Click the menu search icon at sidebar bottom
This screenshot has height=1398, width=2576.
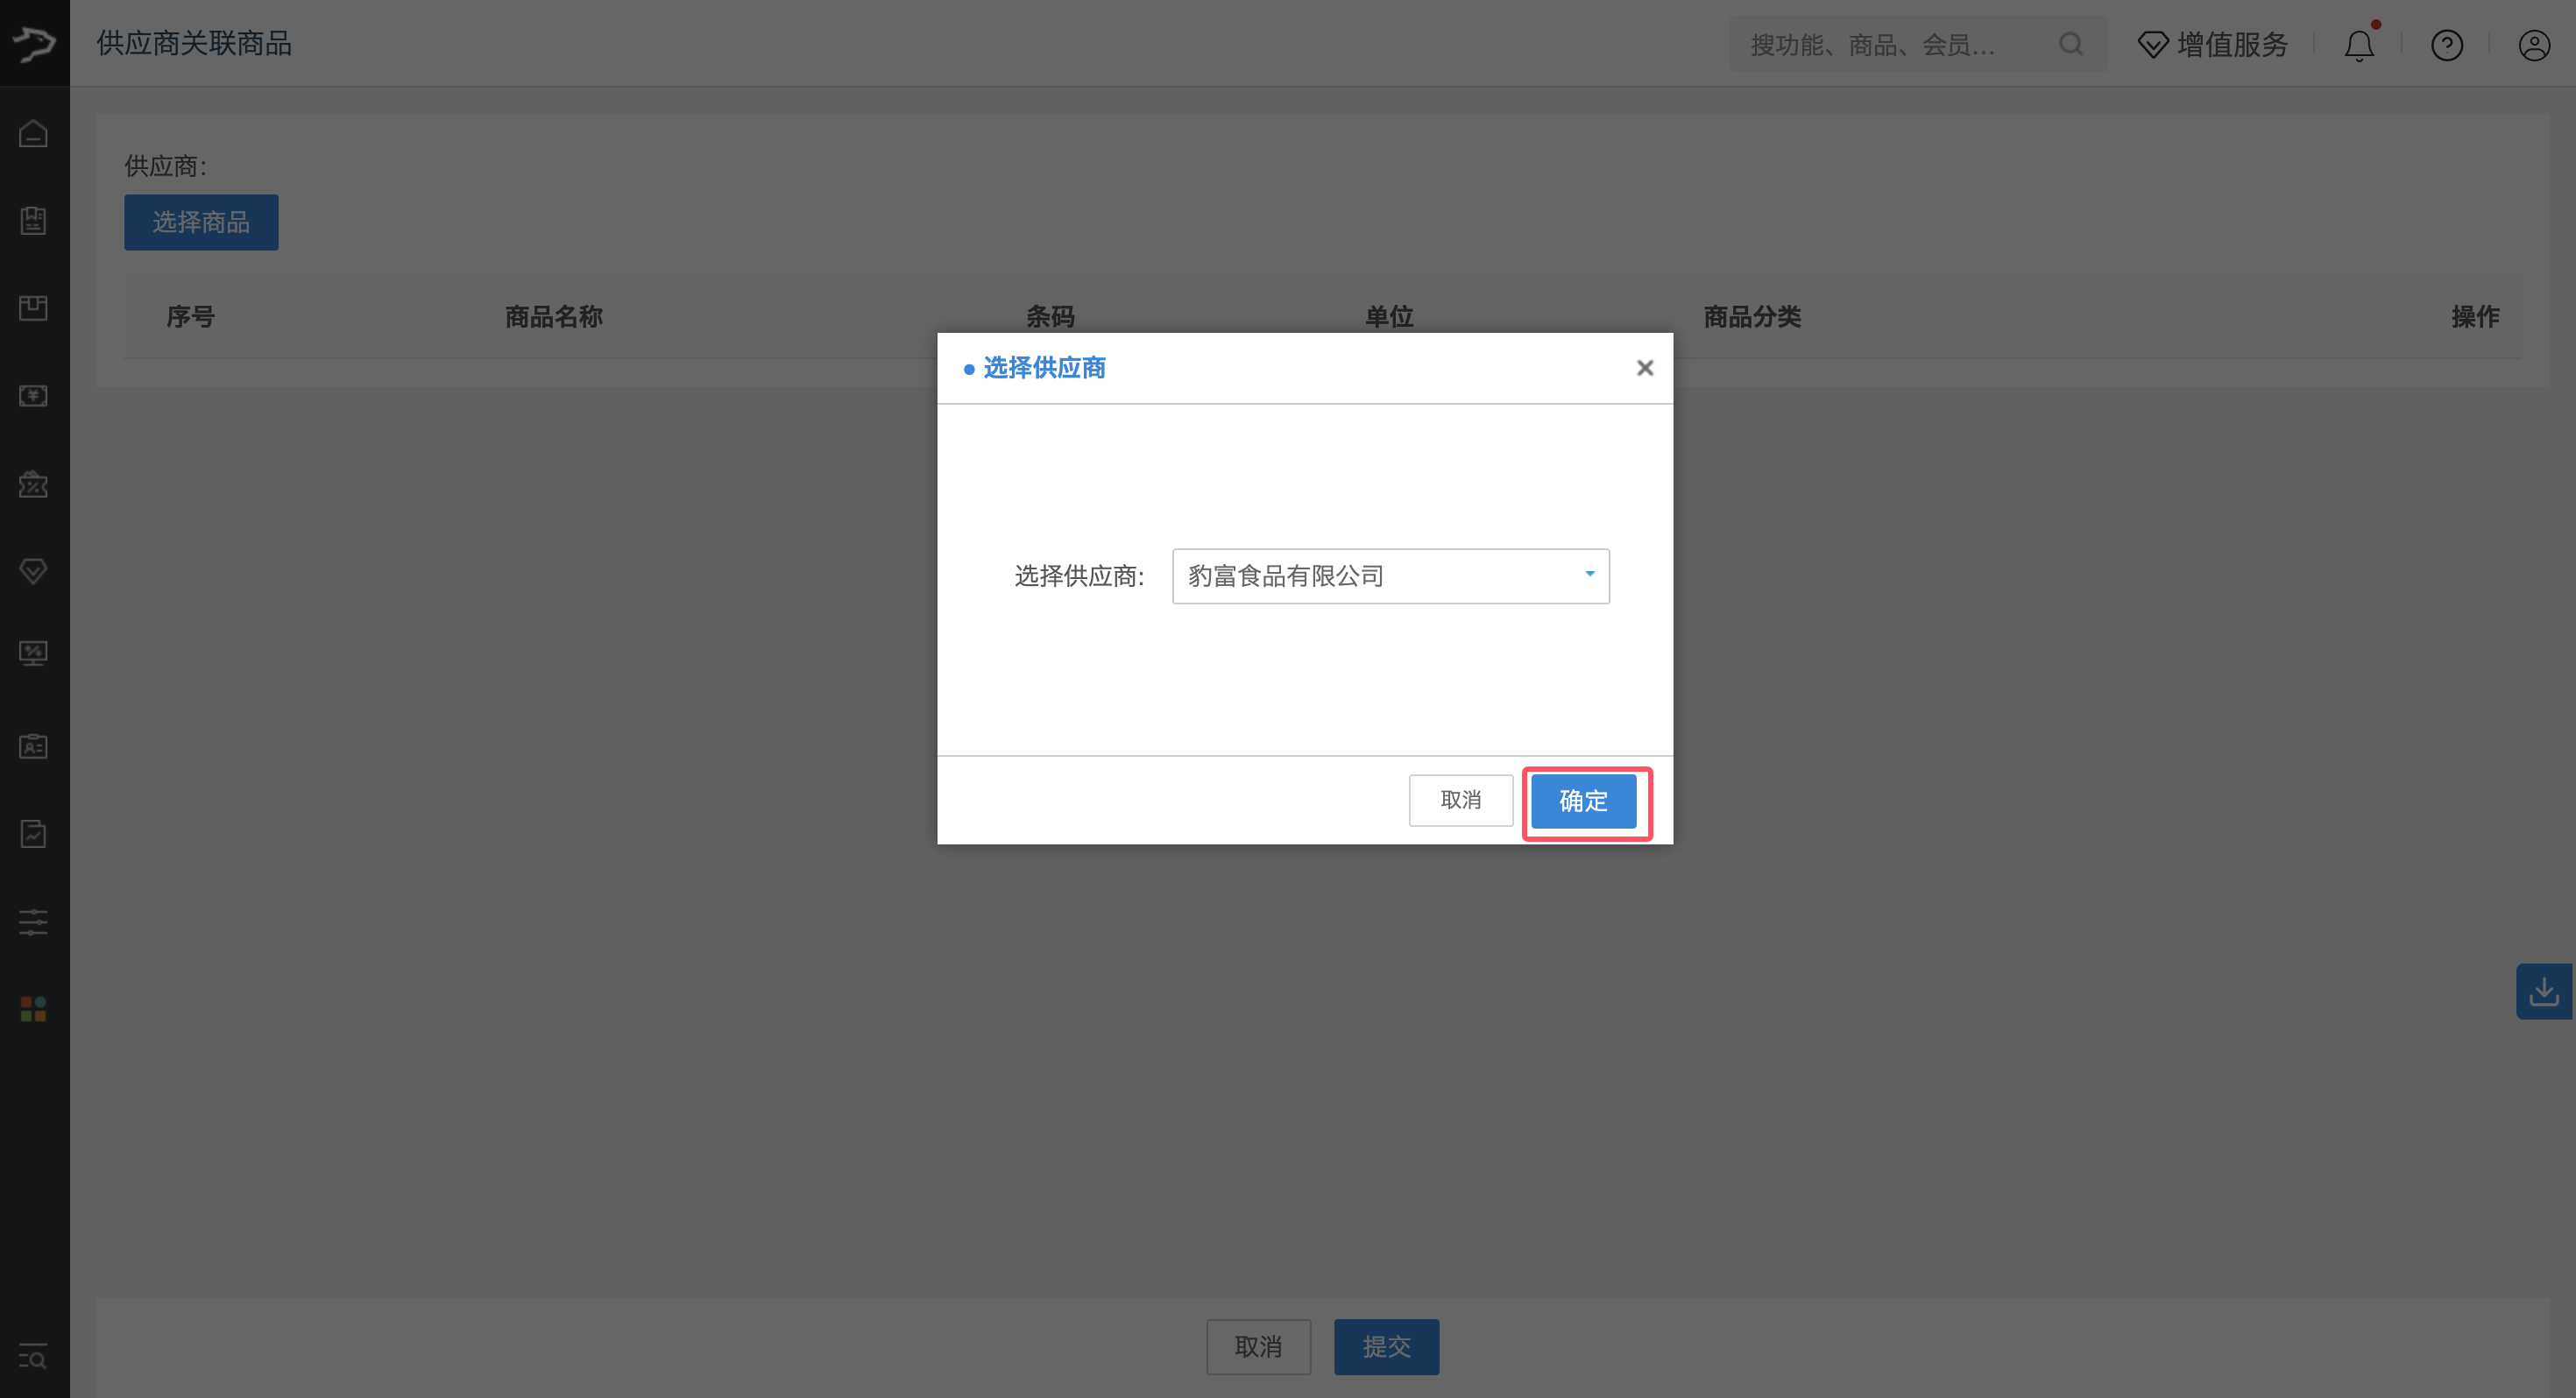(x=33, y=1357)
